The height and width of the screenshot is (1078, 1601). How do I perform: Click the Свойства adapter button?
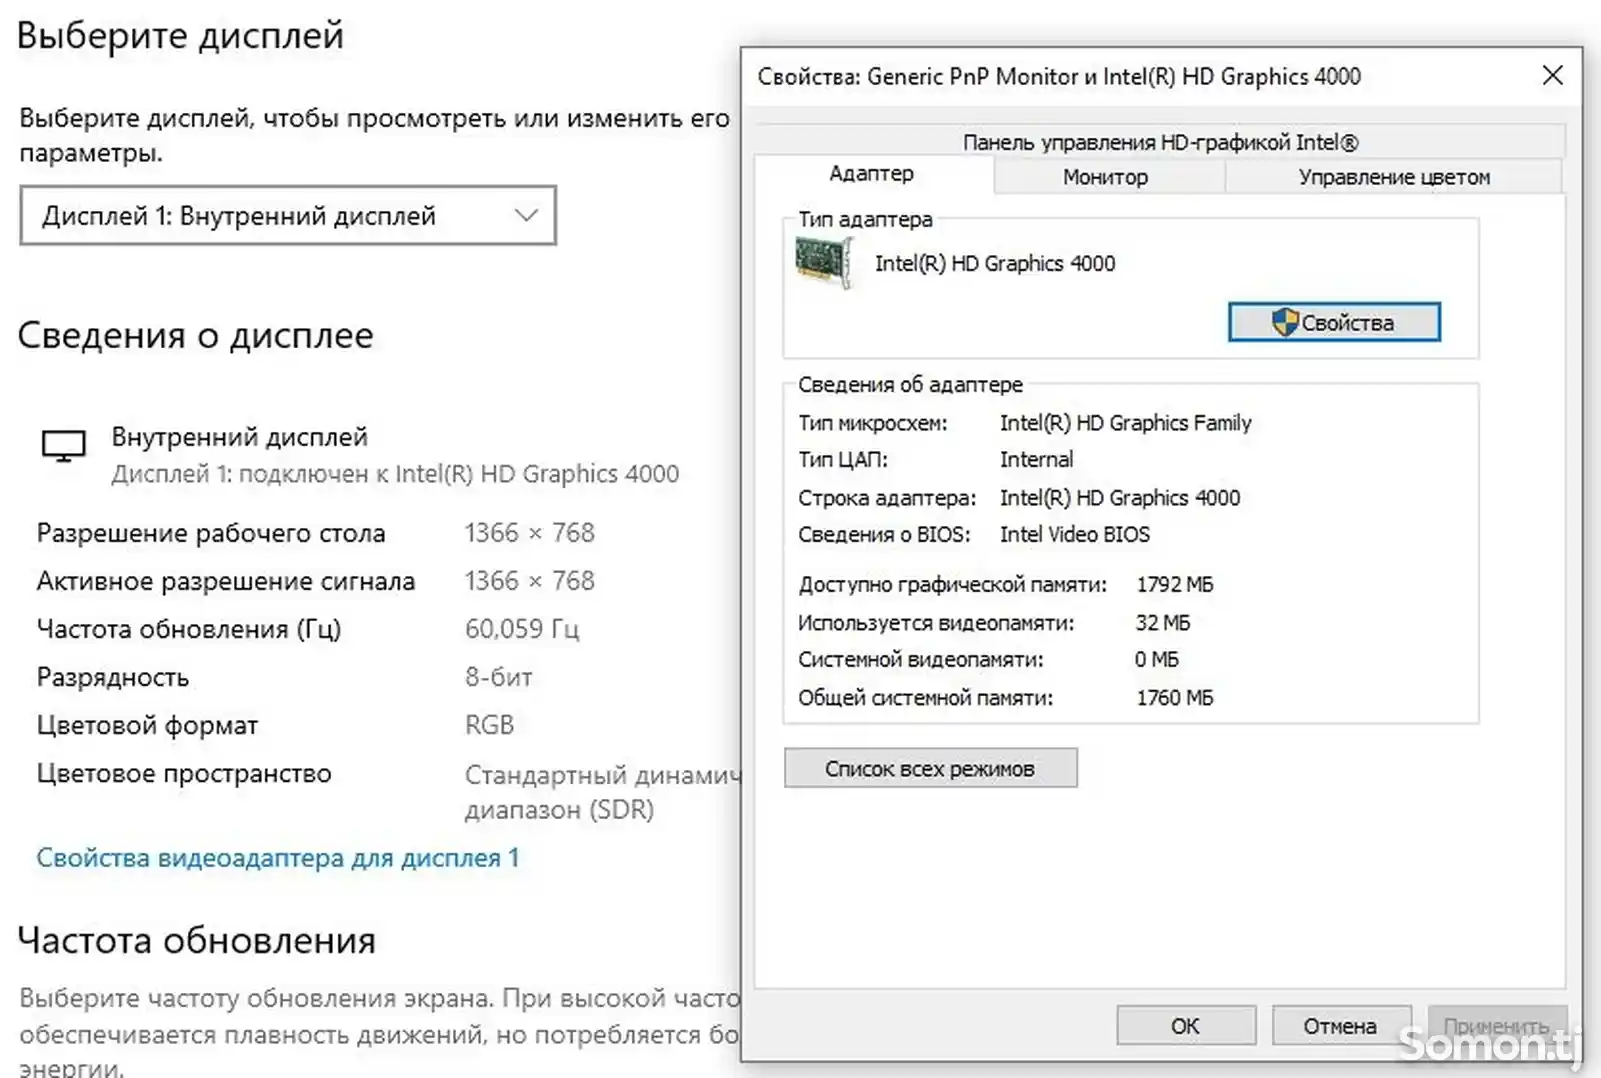1334,323
